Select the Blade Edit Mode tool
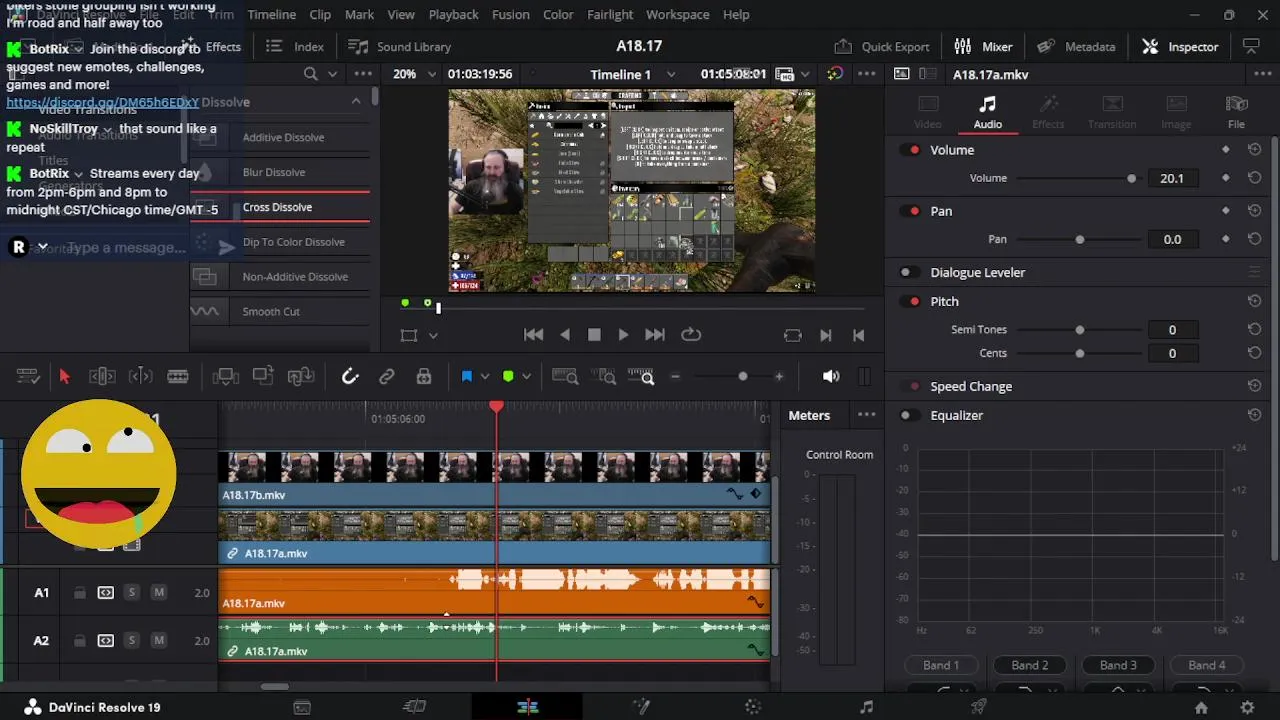1280x720 pixels. [178, 376]
